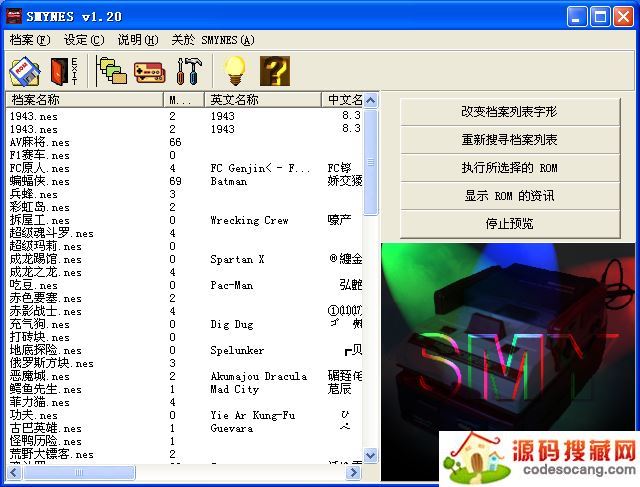This screenshot has width=640, height=487.
Task: Open the hammer and screwdriver settings icon
Action: [188, 71]
